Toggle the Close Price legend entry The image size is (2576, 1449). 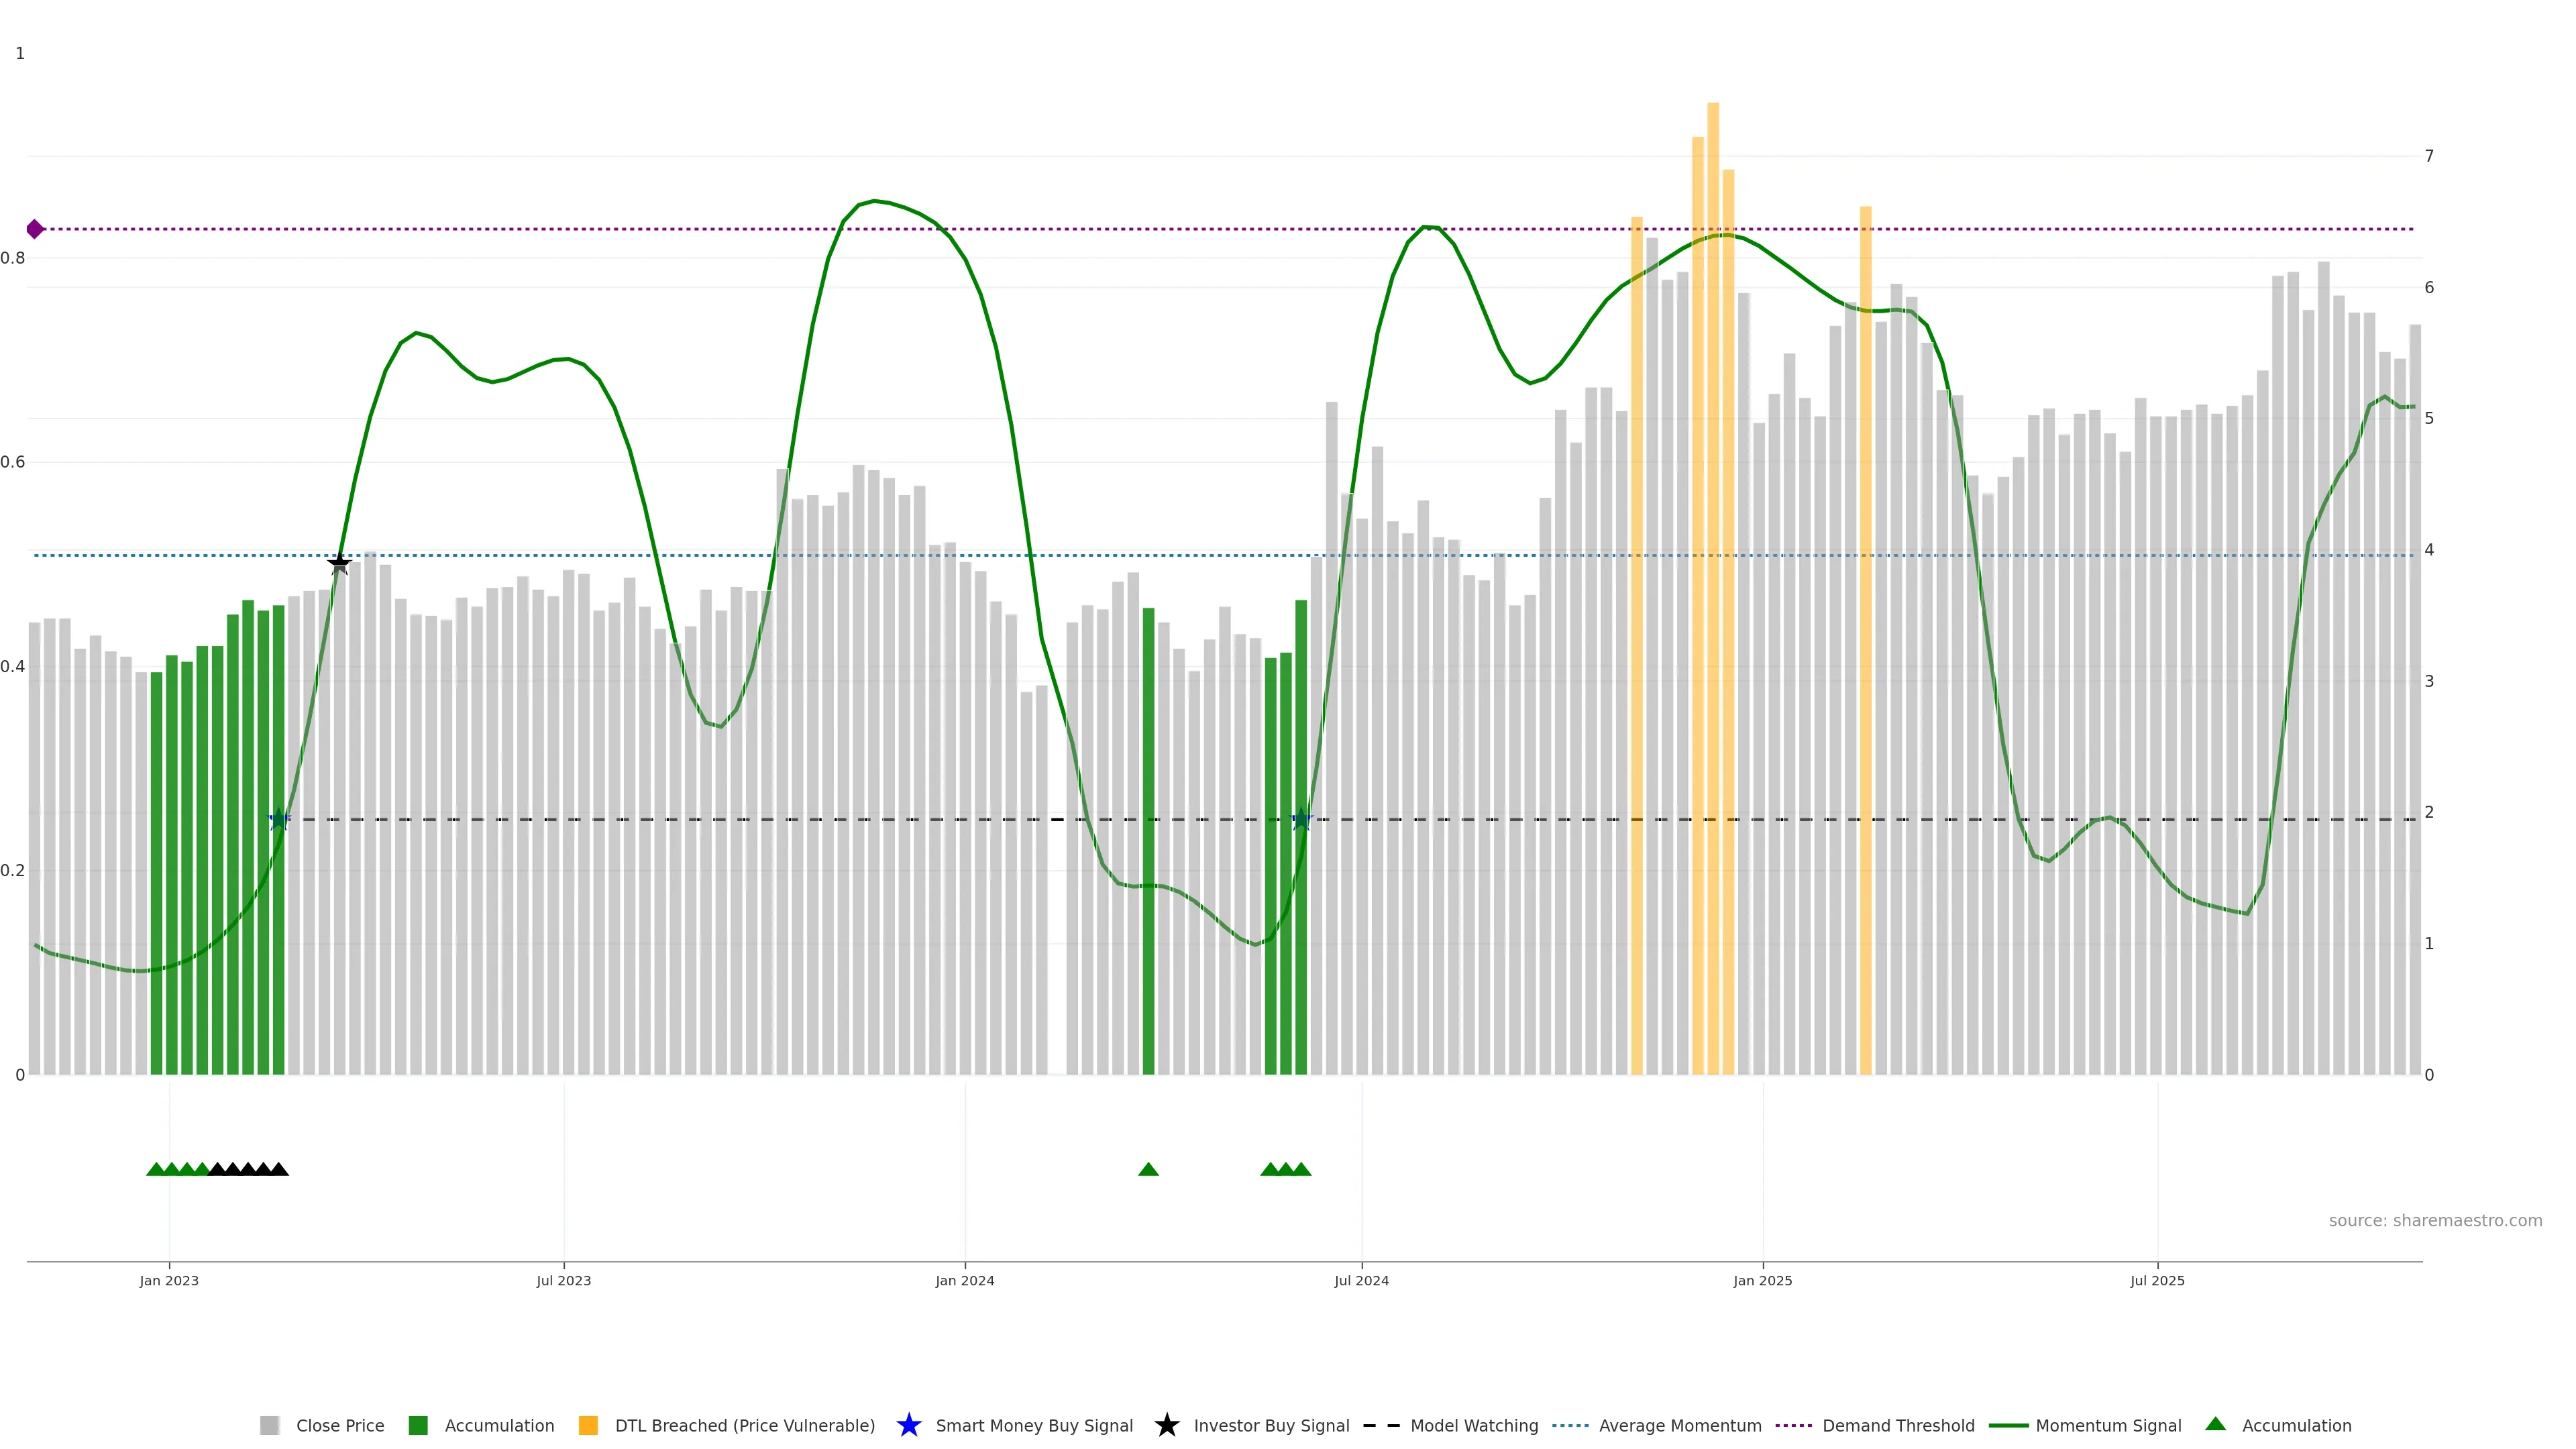point(339,1426)
